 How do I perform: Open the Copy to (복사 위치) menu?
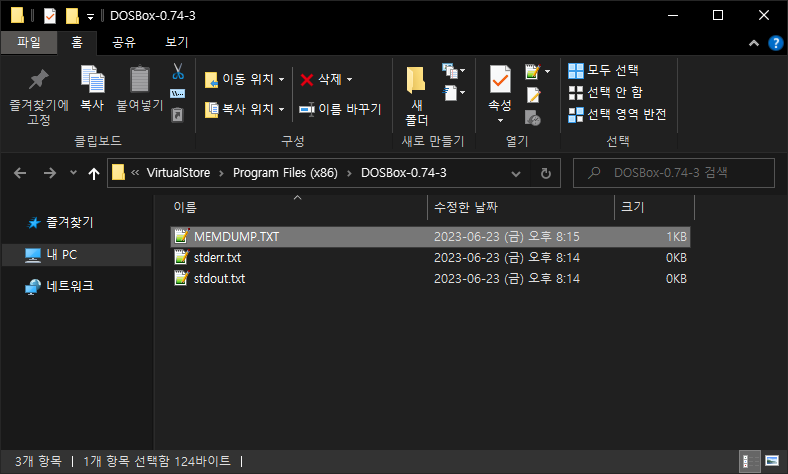coord(245,109)
